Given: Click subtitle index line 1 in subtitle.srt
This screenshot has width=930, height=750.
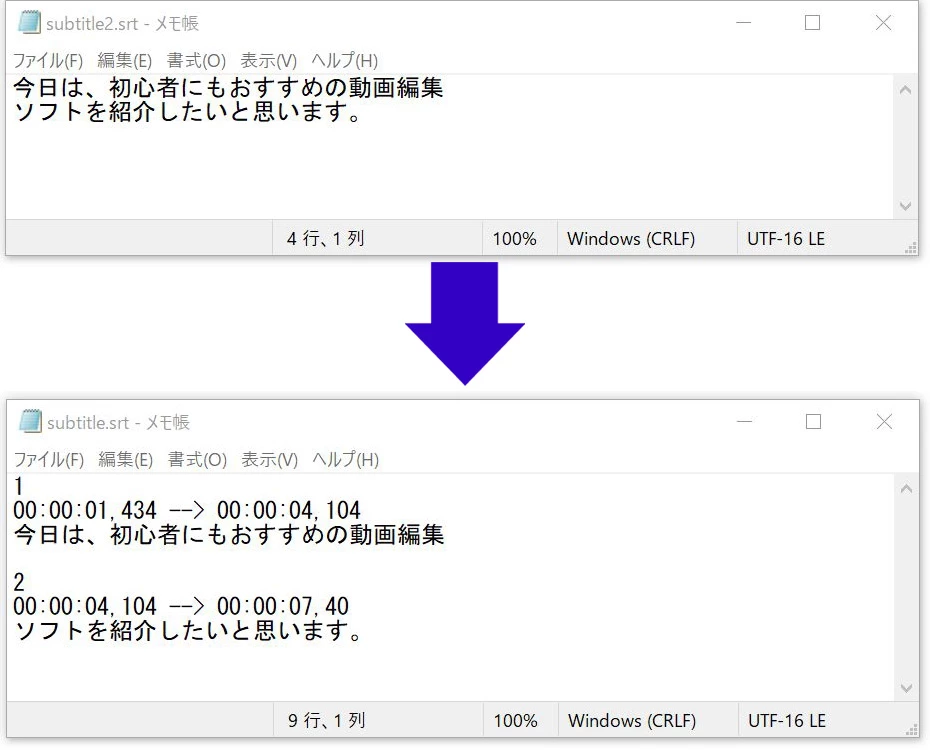Looking at the screenshot, I should pyautogui.click(x=19, y=486).
